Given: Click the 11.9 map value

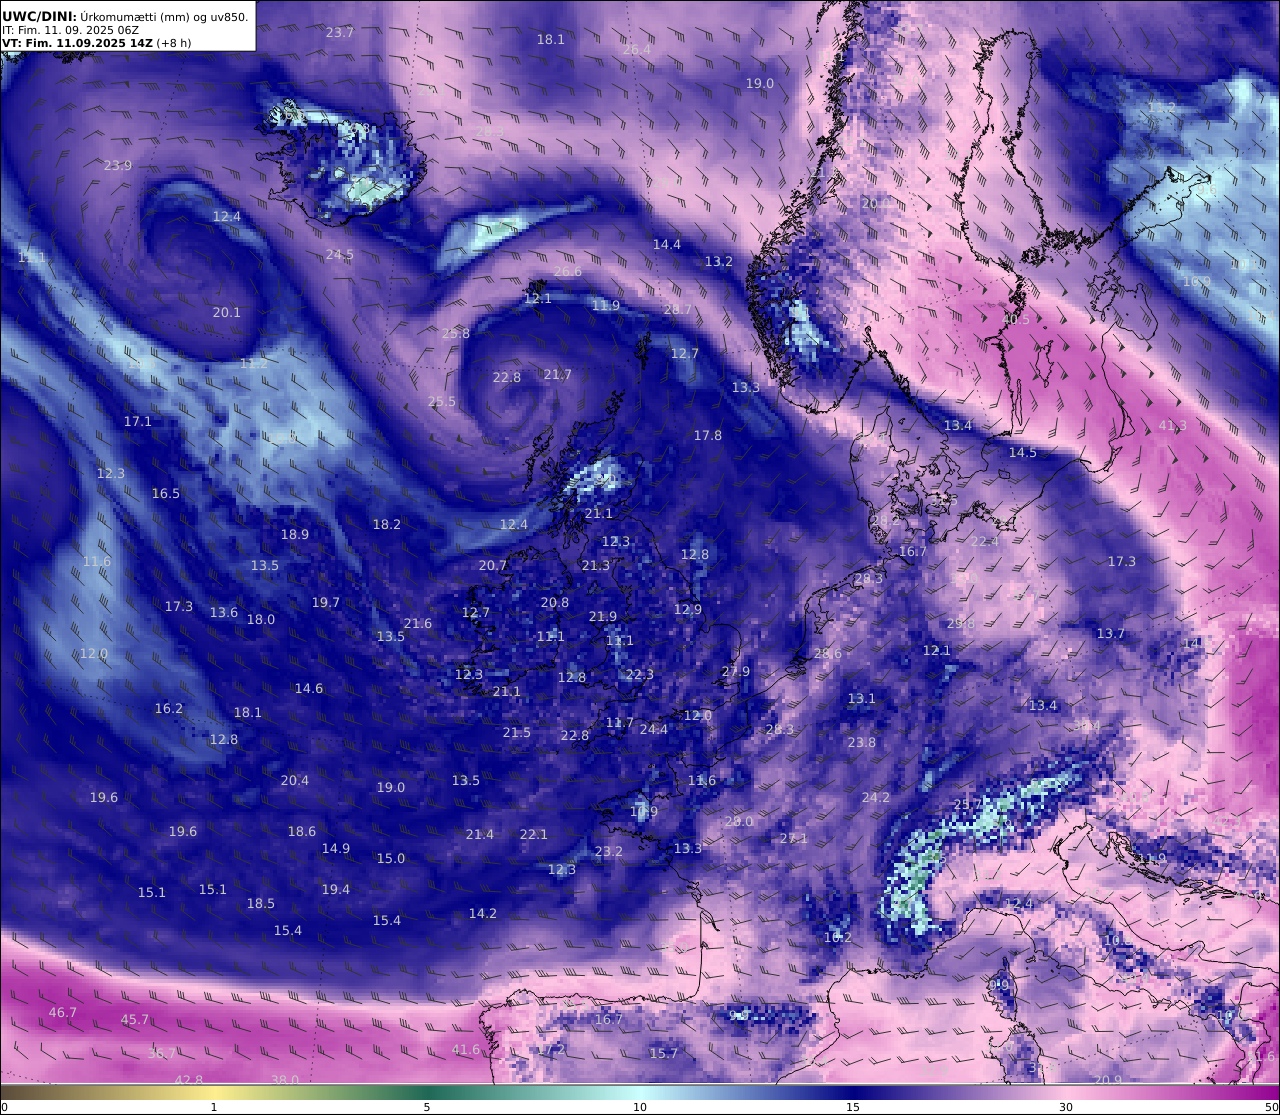Looking at the screenshot, I should (606, 305).
